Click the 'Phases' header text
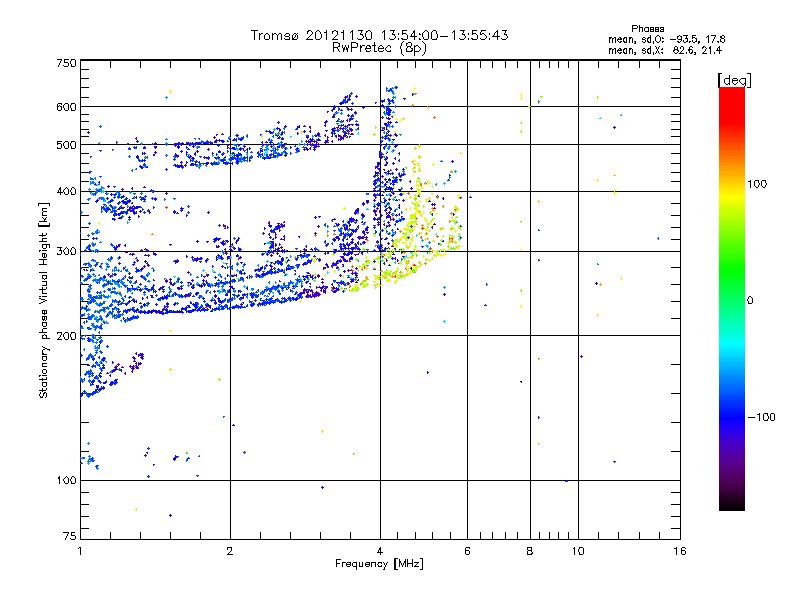The width and height of the screenshot is (800, 600). [647, 29]
